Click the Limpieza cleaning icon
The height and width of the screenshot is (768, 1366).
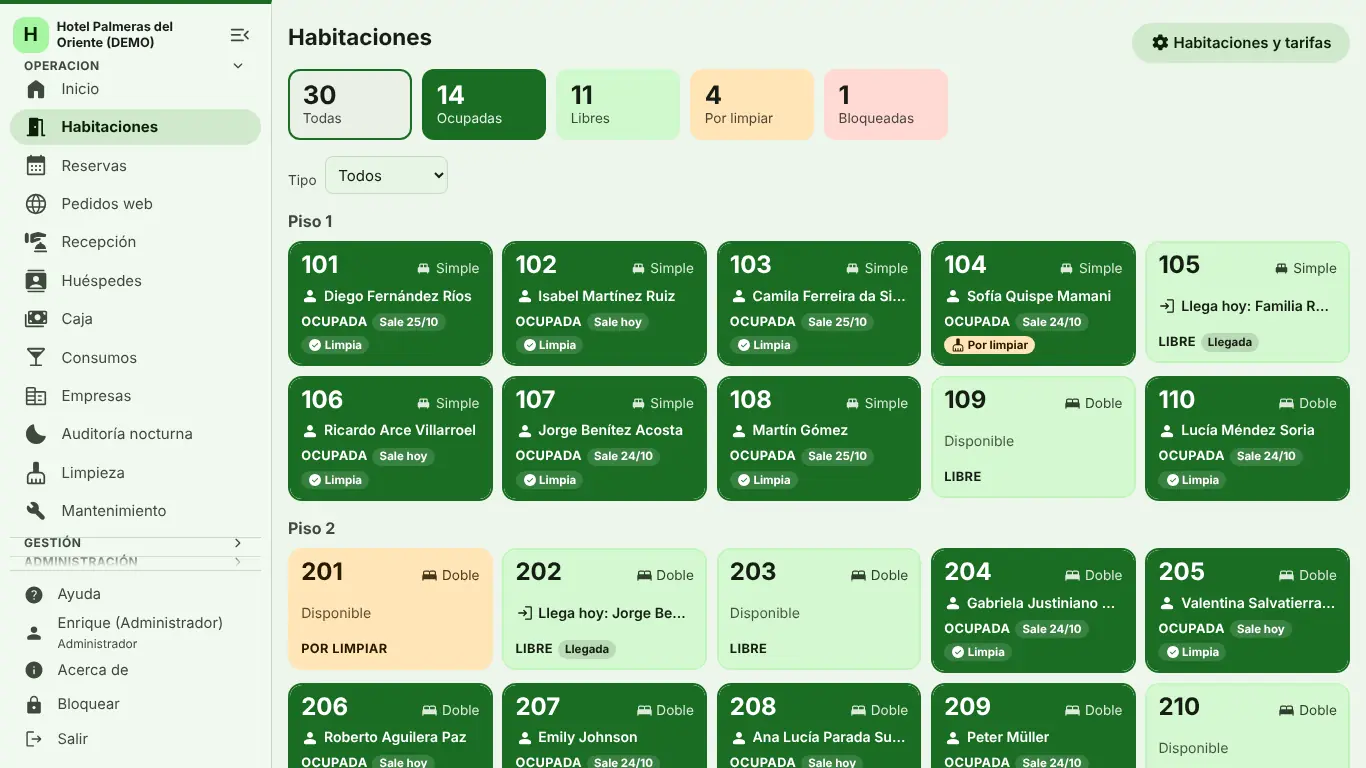click(36, 473)
